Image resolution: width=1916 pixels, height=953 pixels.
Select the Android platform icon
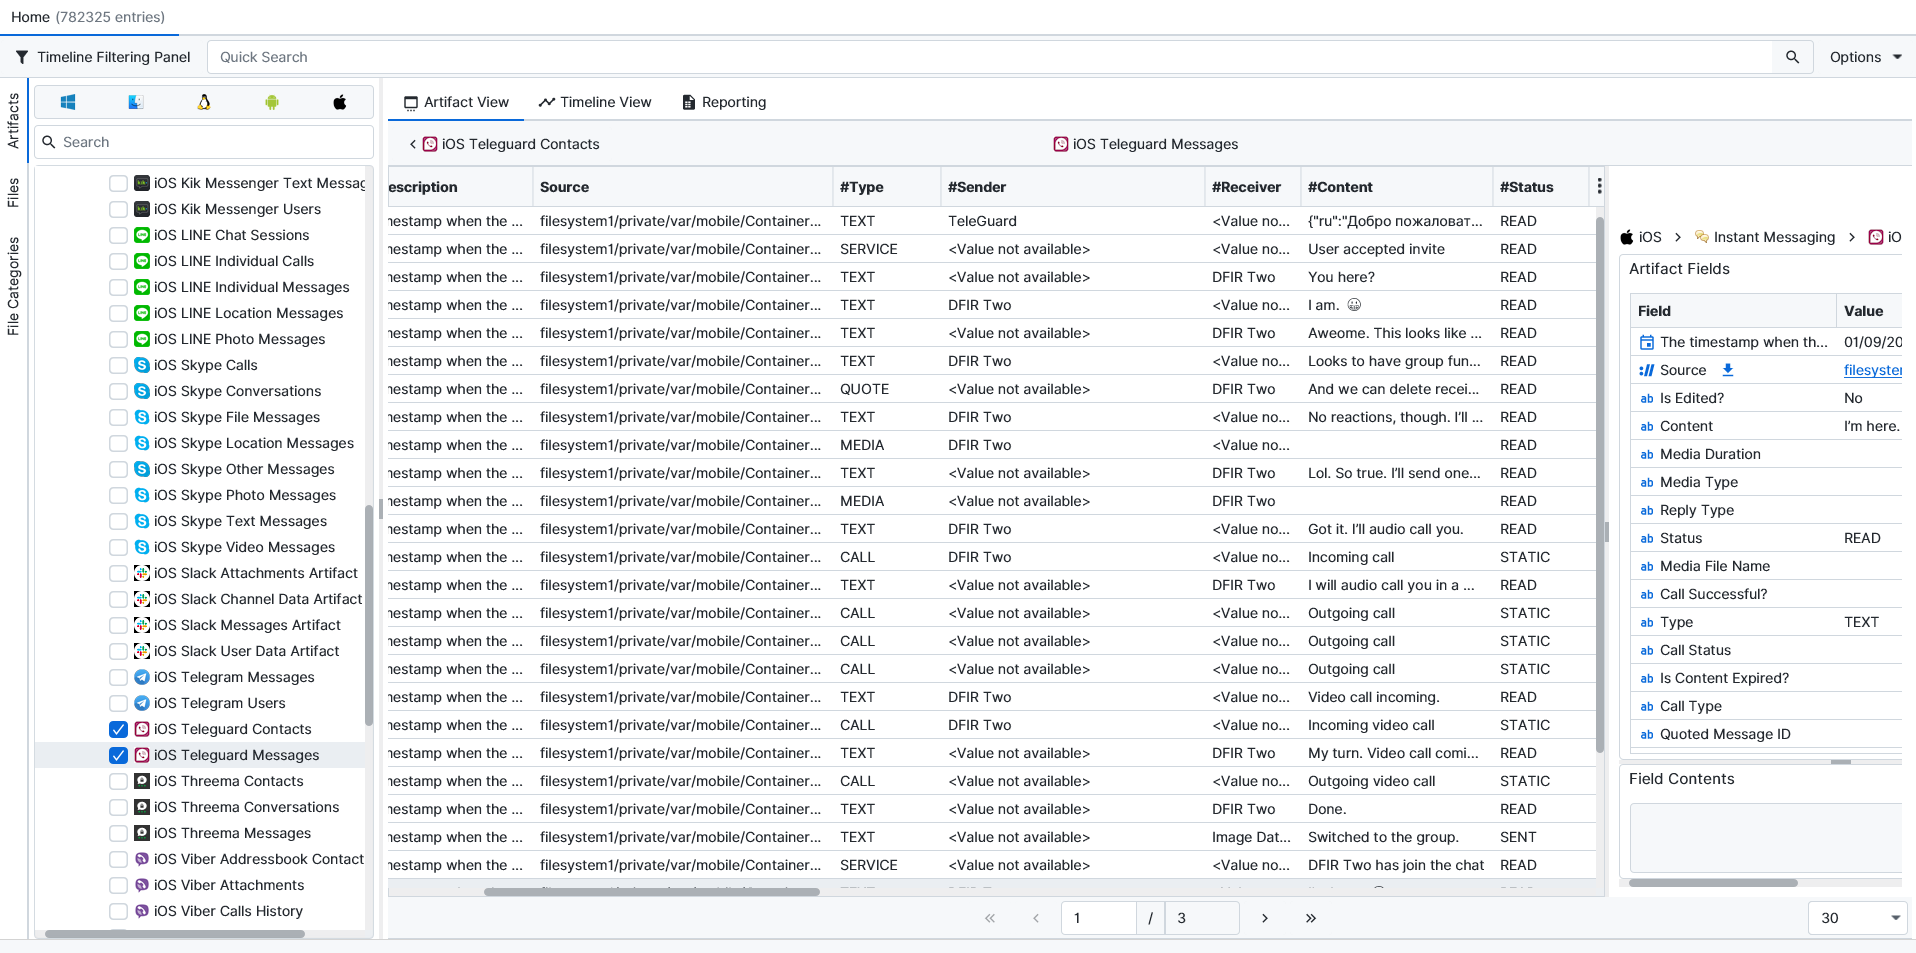(272, 102)
